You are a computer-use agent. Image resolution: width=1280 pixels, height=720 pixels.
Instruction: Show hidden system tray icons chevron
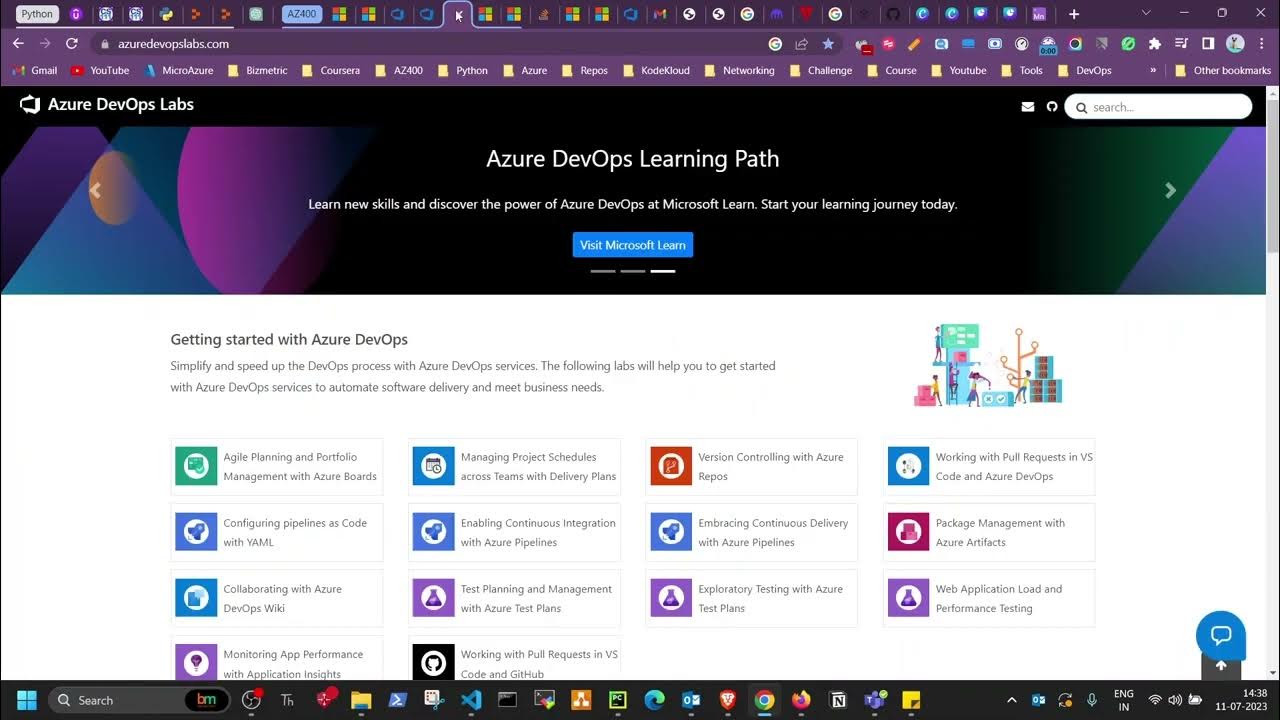pyautogui.click(x=1011, y=700)
